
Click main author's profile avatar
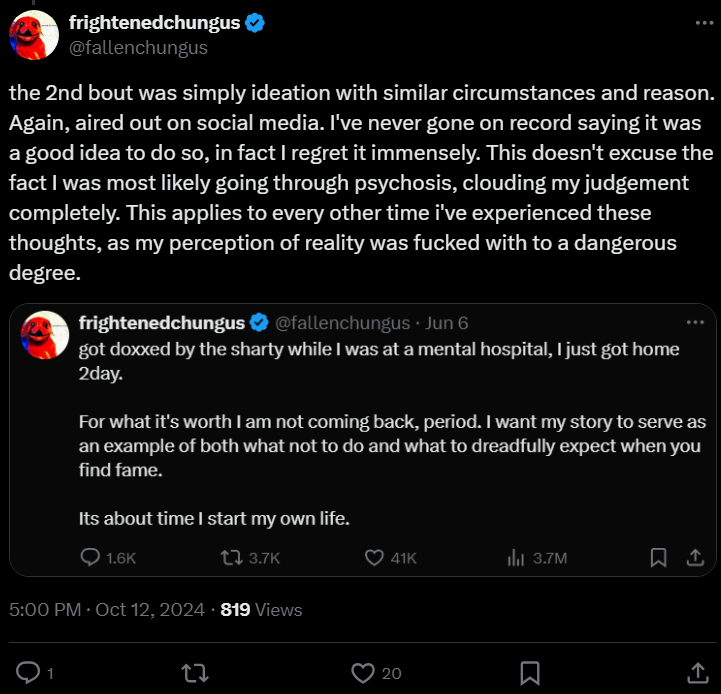point(33,36)
